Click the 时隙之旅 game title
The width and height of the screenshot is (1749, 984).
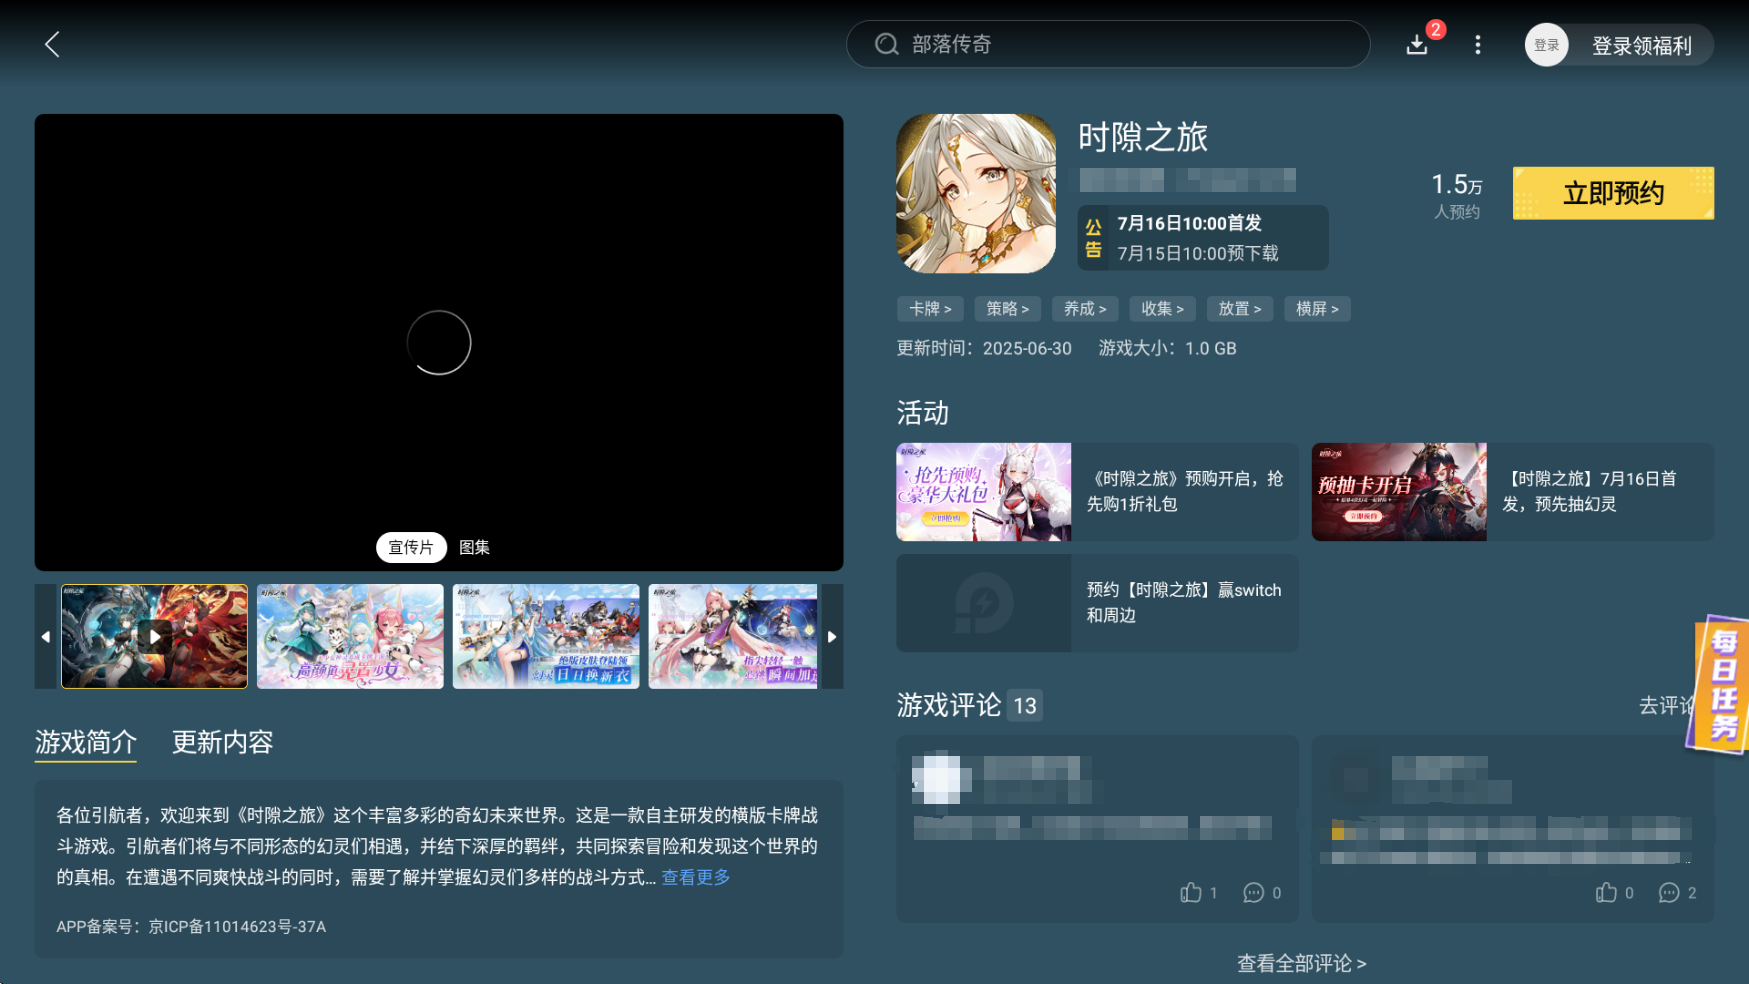[1143, 137]
